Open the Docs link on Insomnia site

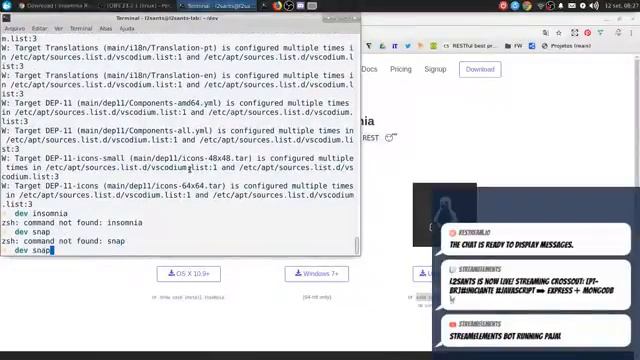(369, 69)
